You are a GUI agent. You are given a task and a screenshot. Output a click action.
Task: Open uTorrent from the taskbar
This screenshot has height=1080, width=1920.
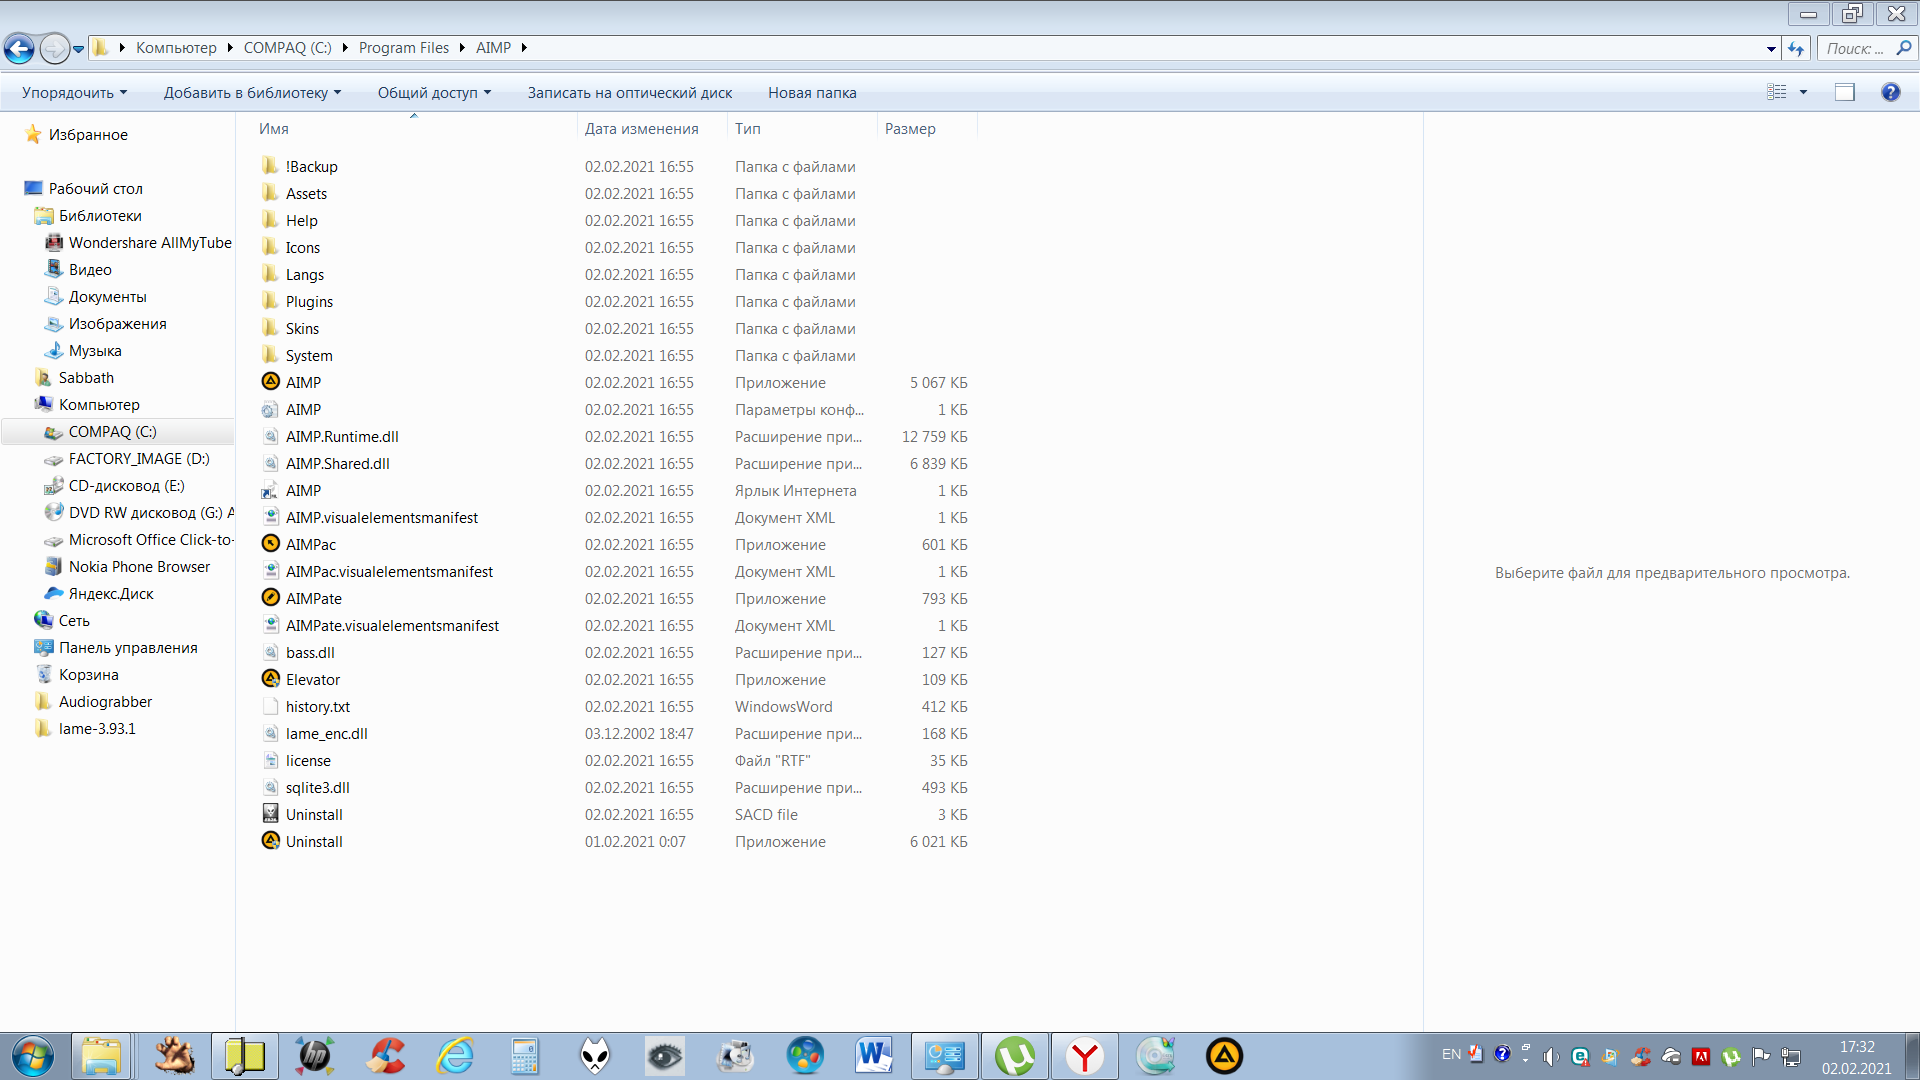pyautogui.click(x=1014, y=1056)
